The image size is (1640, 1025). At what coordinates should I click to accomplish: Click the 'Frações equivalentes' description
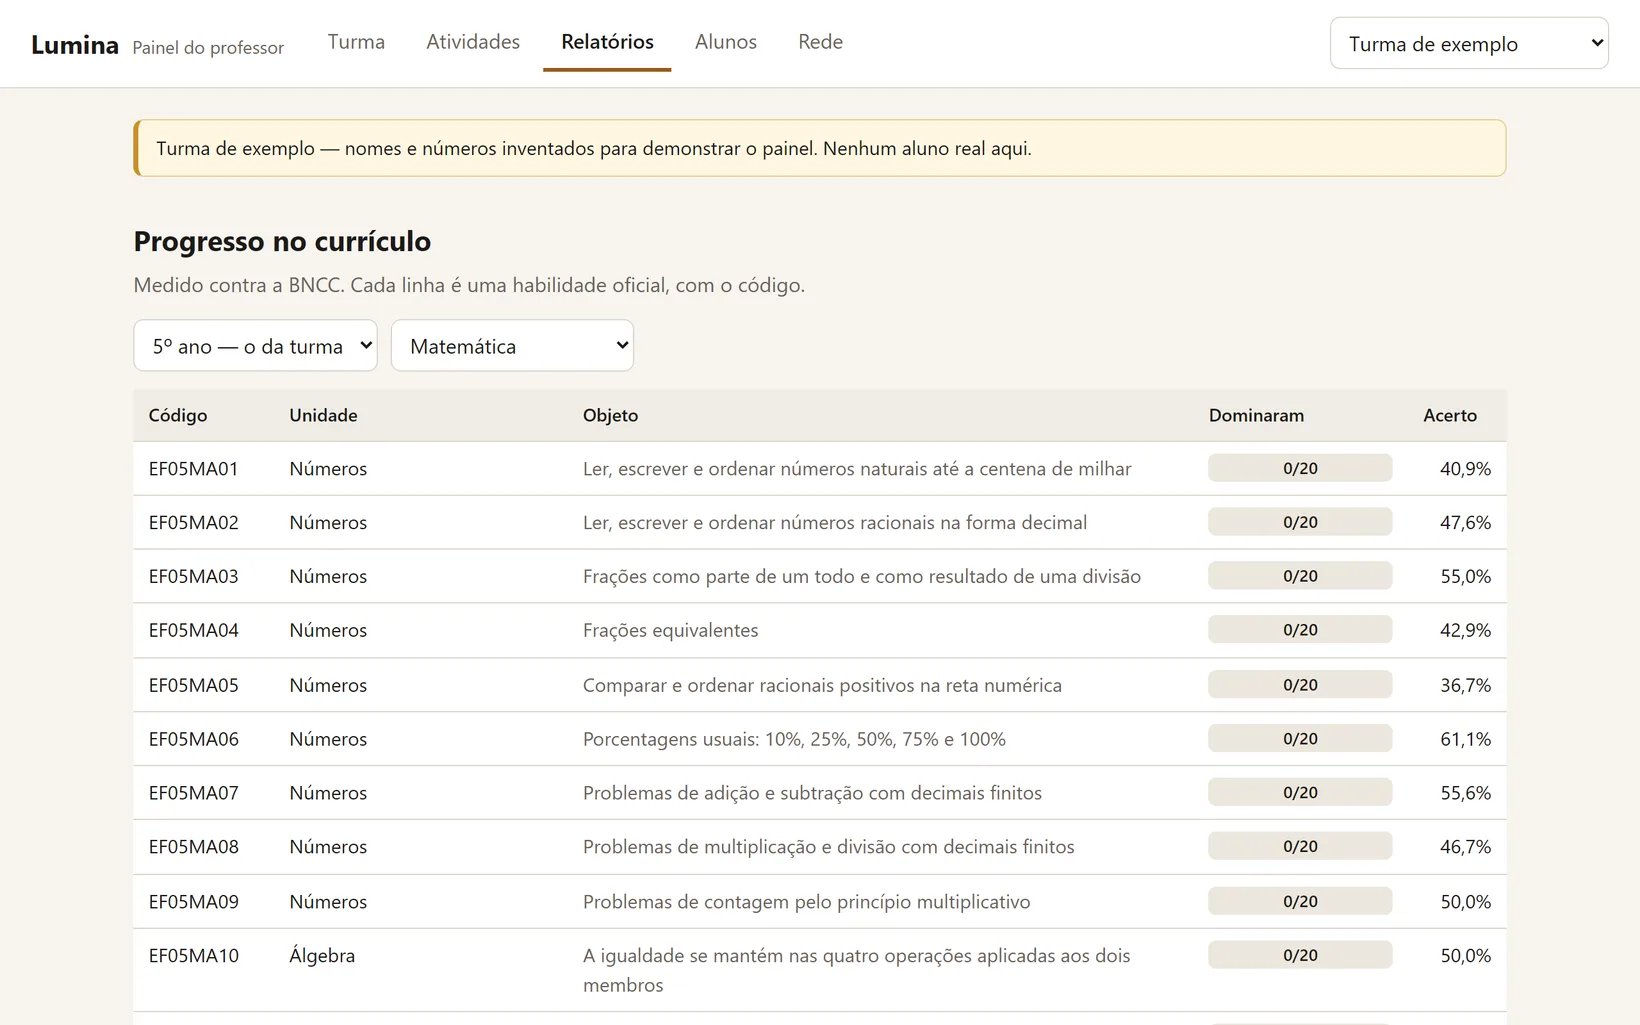pyautogui.click(x=670, y=631)
